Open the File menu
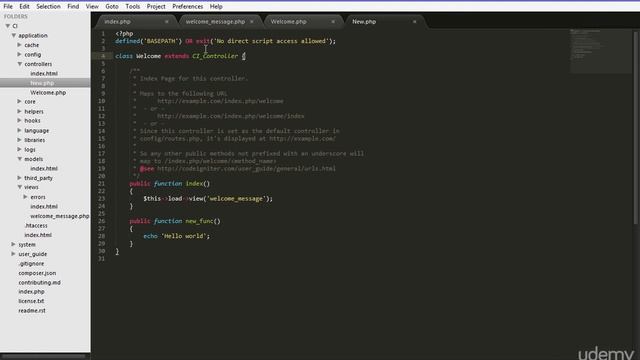 tap(8, 7)
